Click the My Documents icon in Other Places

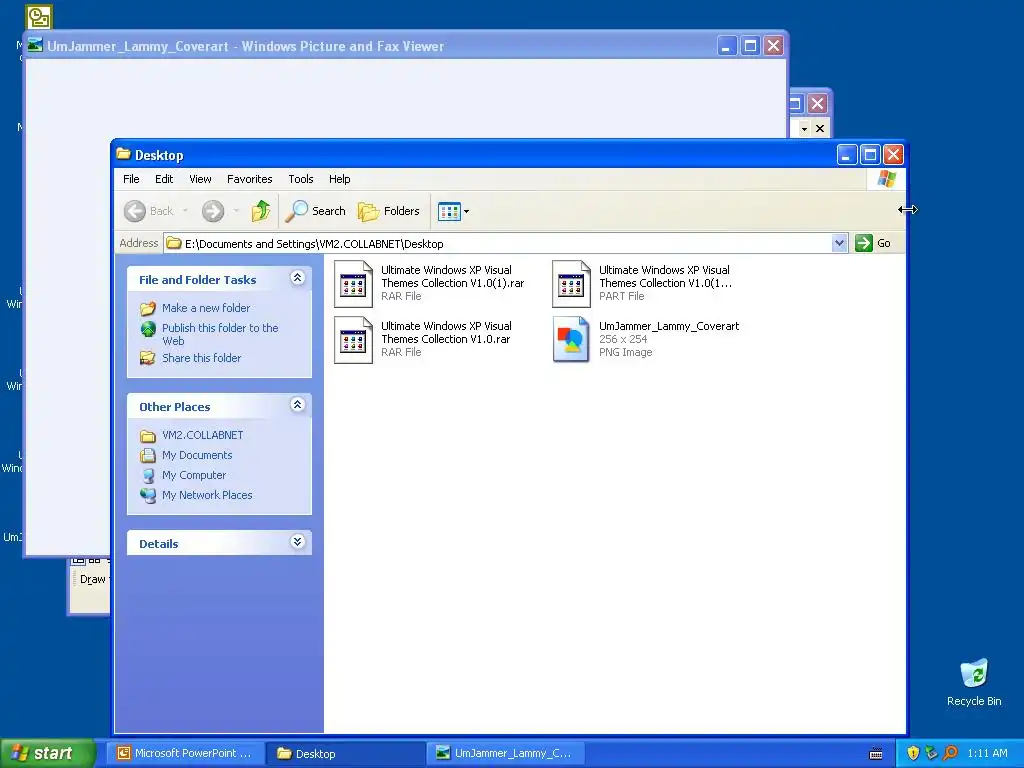pyautogui.click(x=148, y=455)
